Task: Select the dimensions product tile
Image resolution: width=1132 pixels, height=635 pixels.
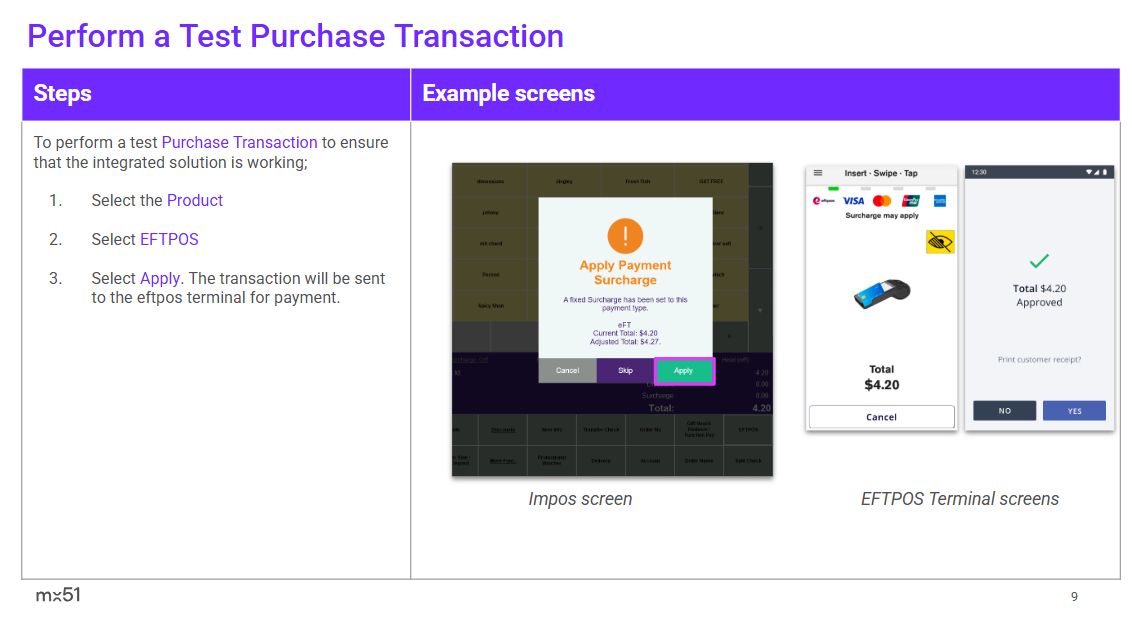Action: [490, 181]
